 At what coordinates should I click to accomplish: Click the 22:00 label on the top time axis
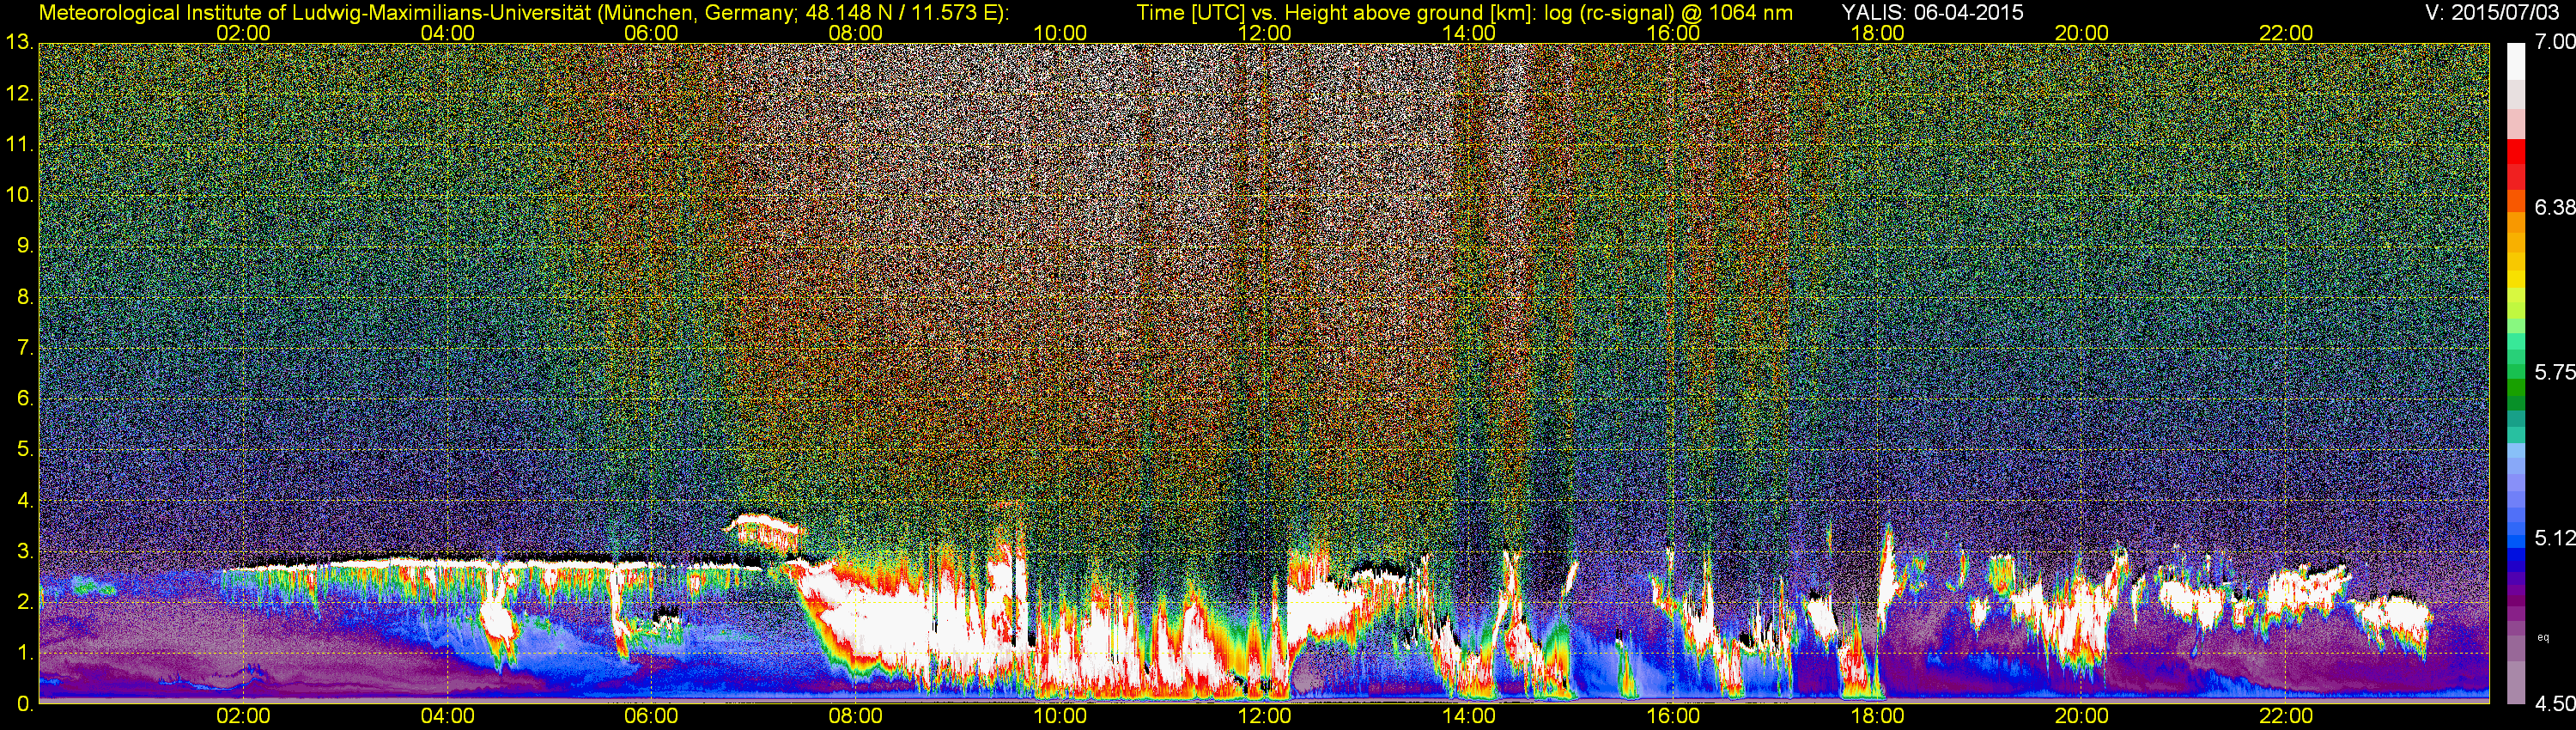pos(2286,33)
